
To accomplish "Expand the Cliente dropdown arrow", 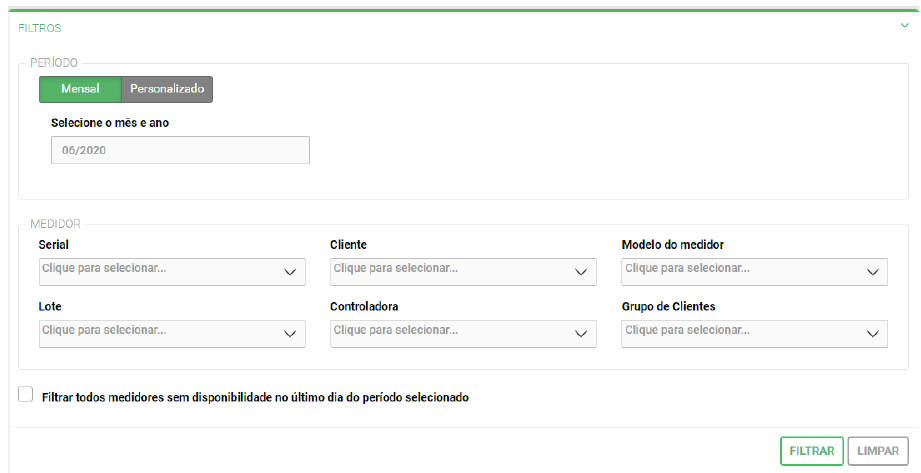I will 581,272.
